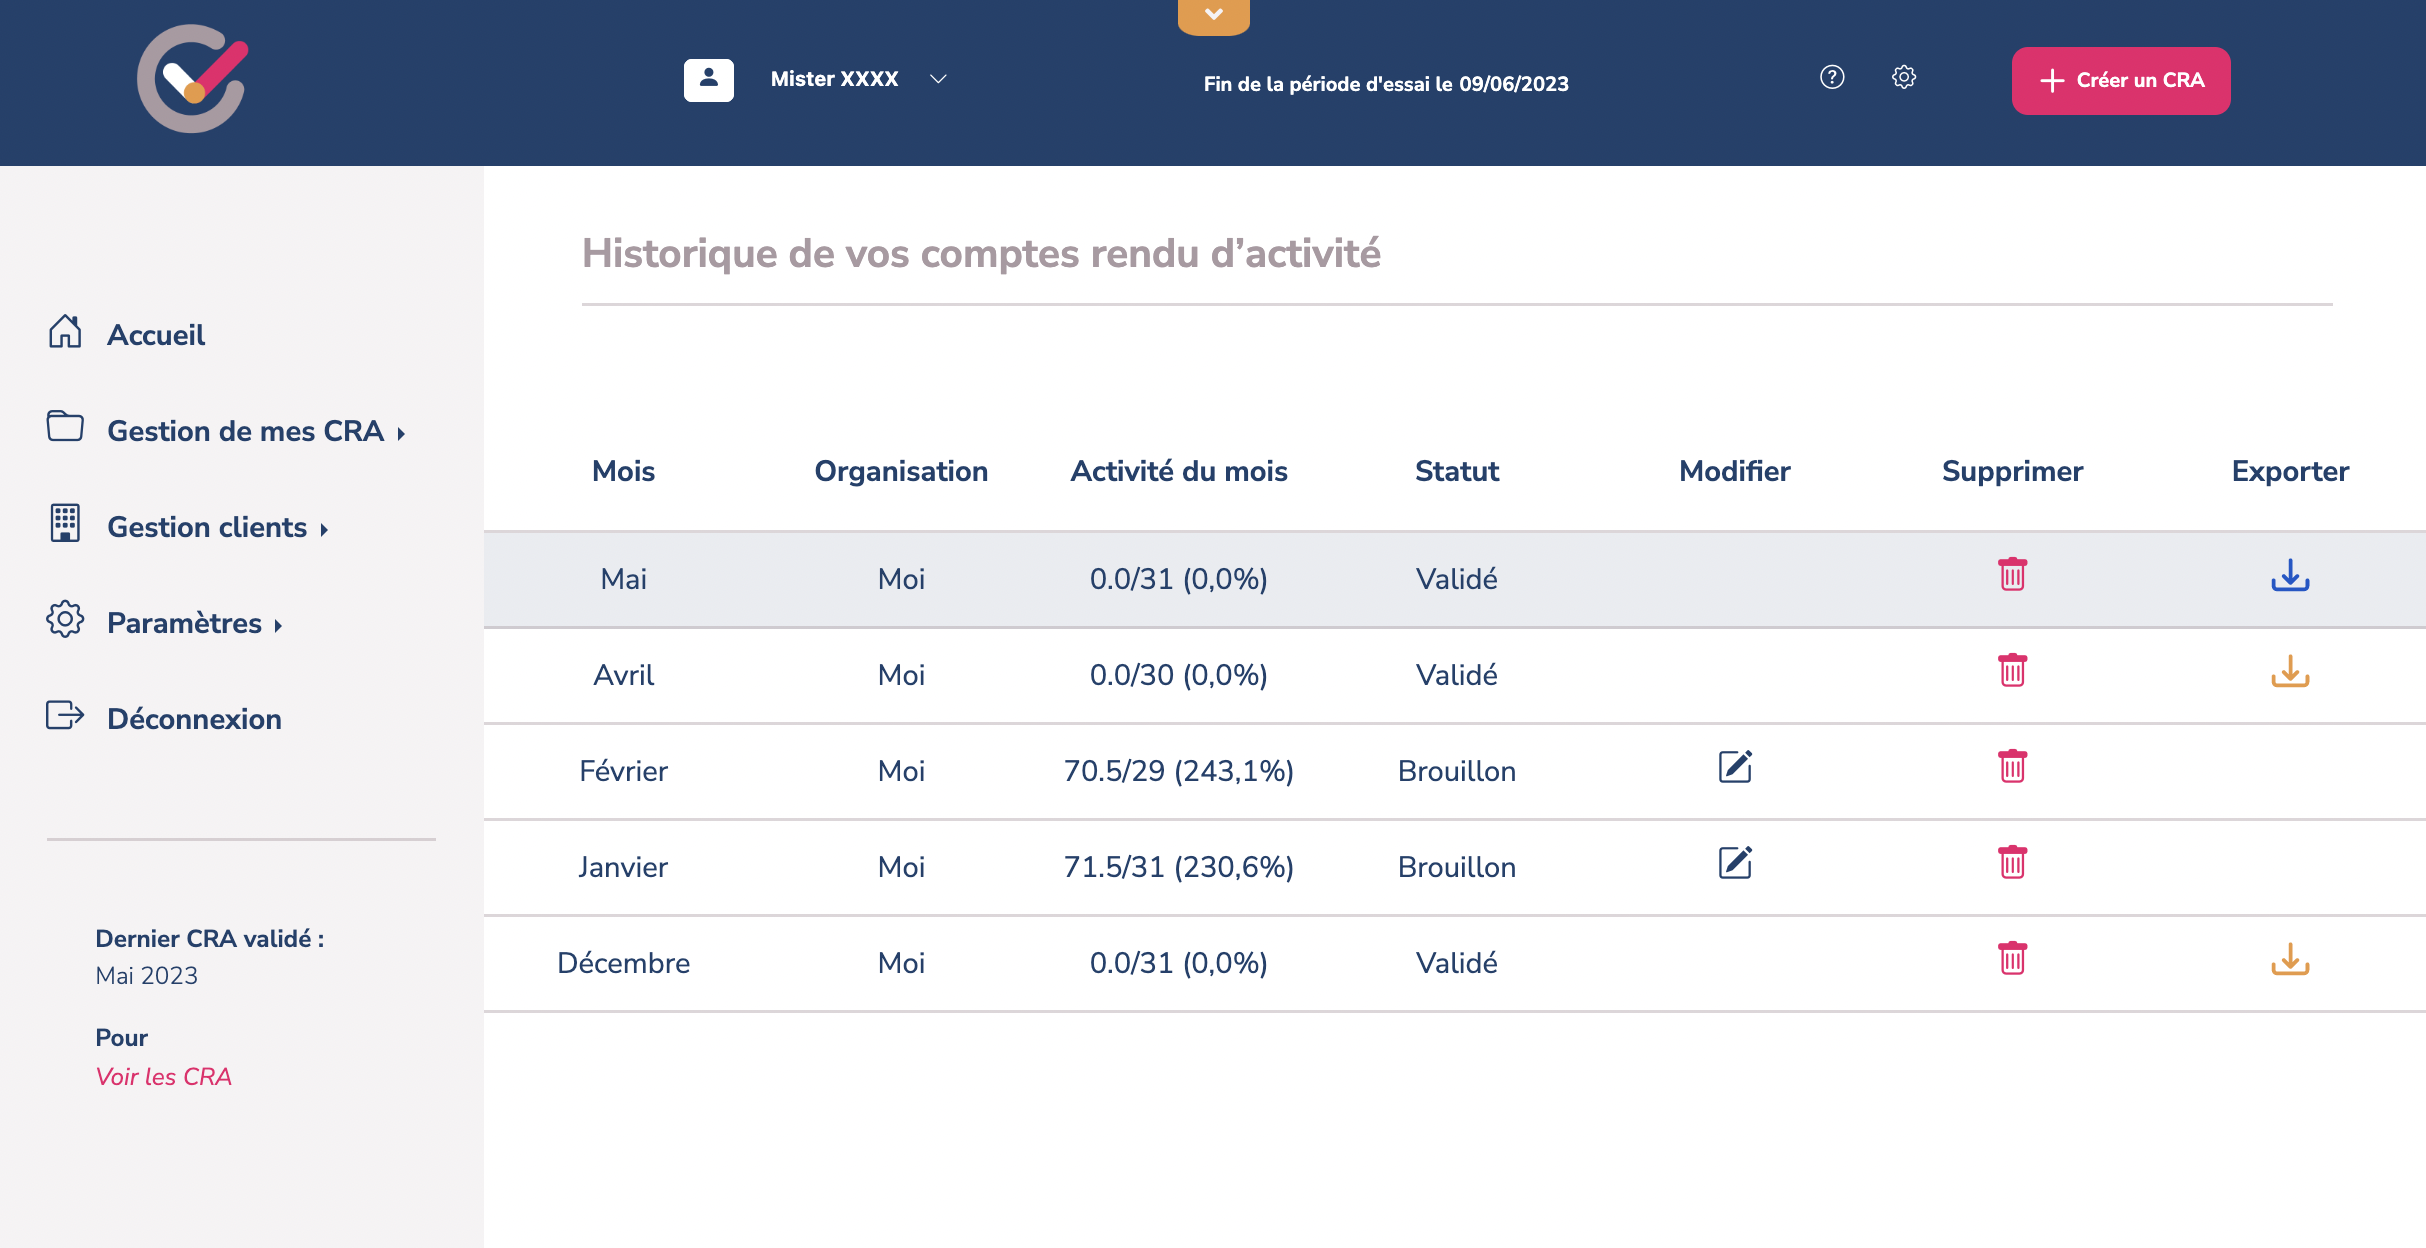Edit the Février draft CRA
Image resolution: width=2426 pixels, height=1248 pixels.
(x=1734, y=767)
